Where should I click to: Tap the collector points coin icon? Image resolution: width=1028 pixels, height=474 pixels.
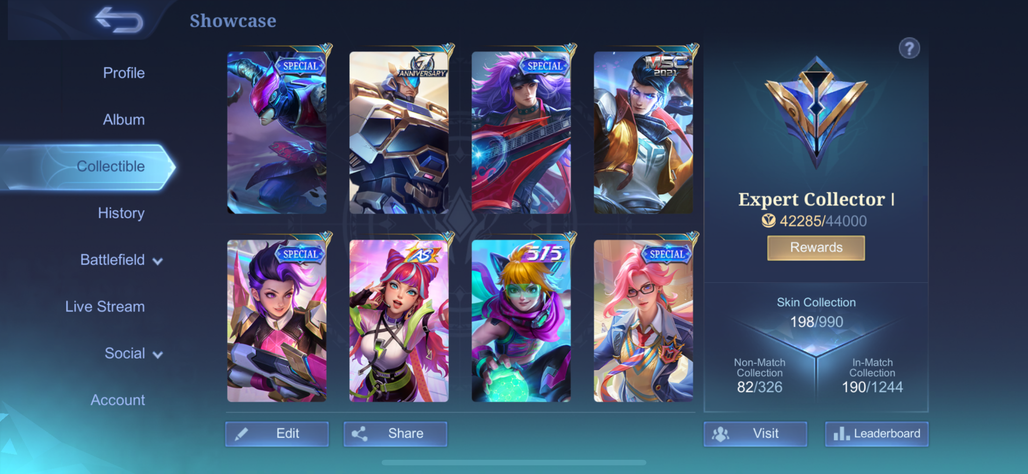click(x=769, y=221)
